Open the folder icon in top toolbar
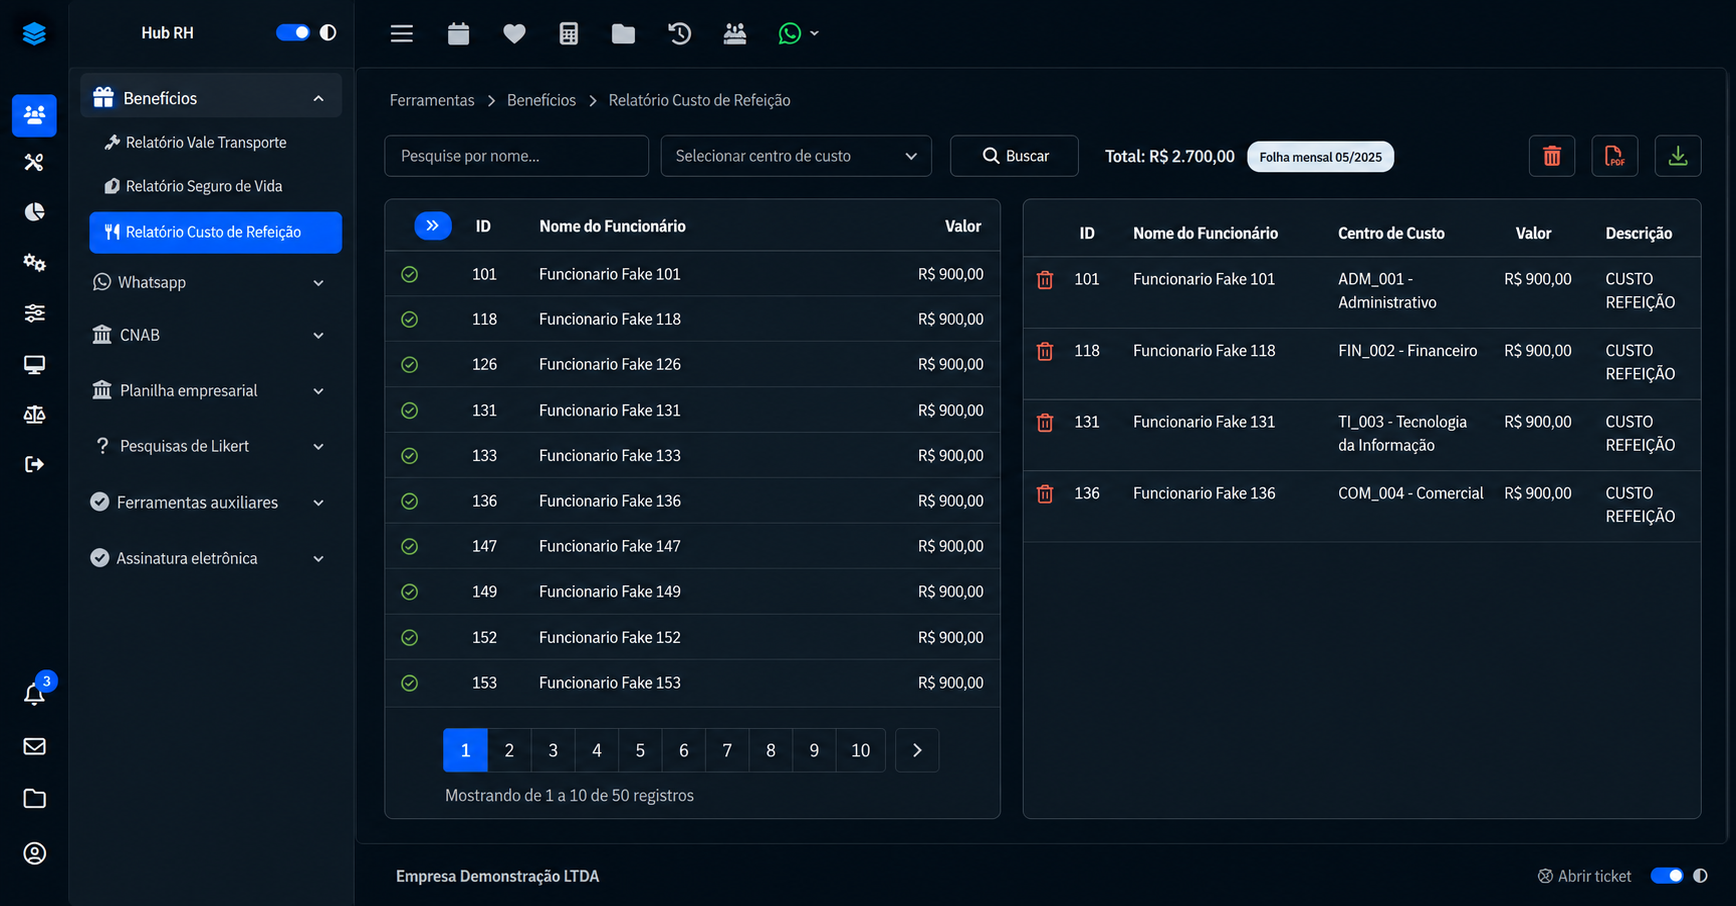Viewport: 1736px width, 906px height. [623, 34]
